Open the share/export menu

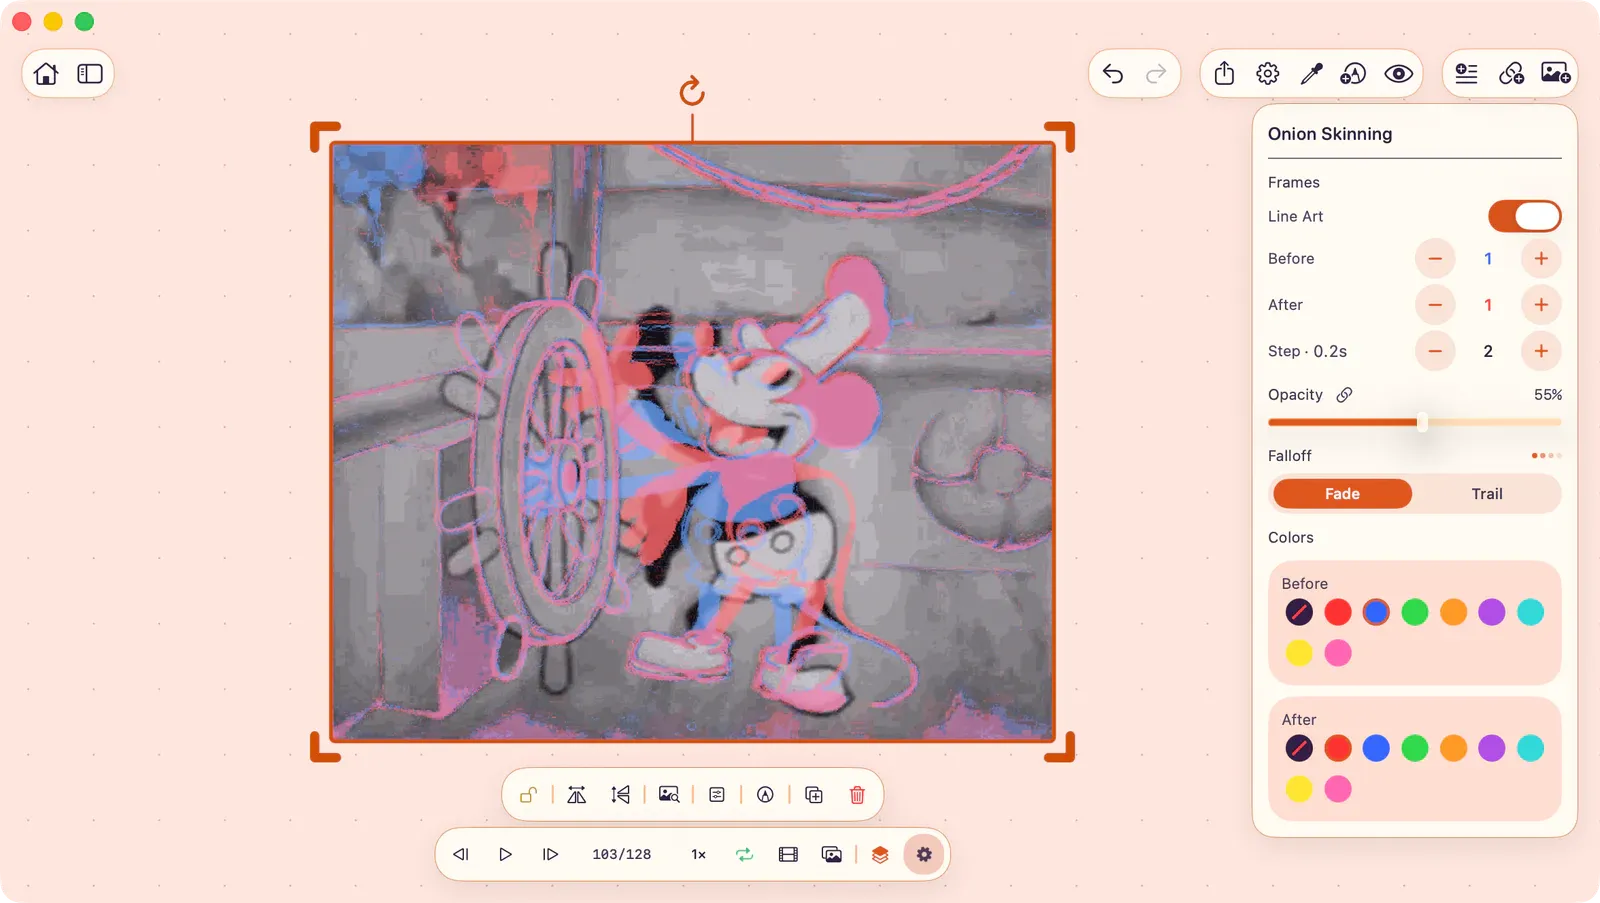[1224, 73]
